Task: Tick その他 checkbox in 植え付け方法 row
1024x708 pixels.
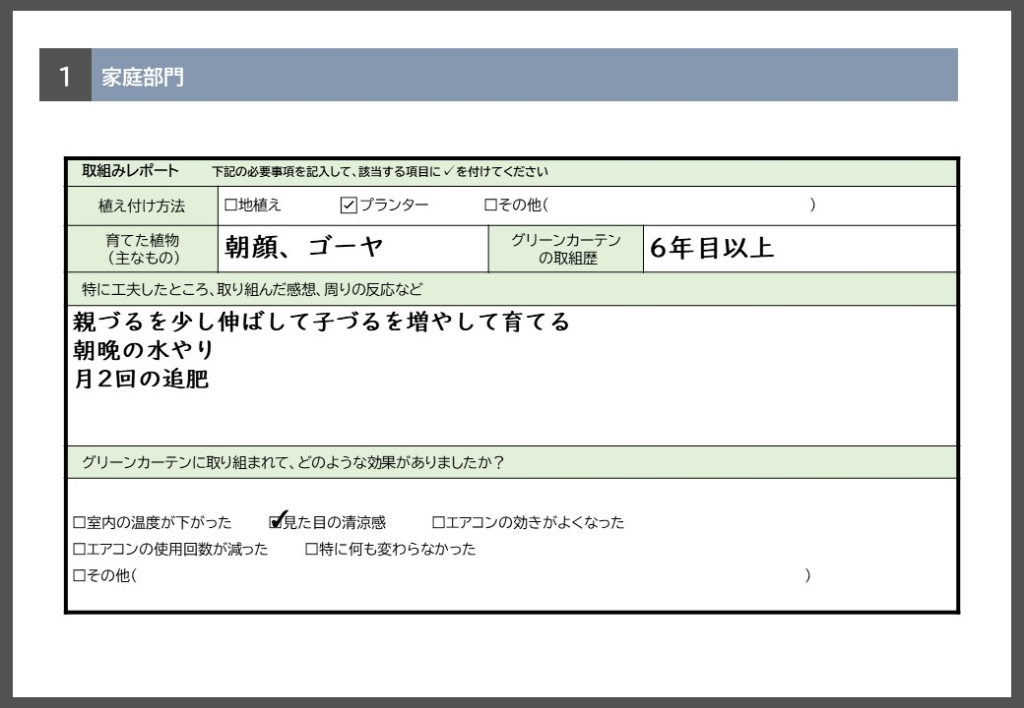Action: [490, 205]
